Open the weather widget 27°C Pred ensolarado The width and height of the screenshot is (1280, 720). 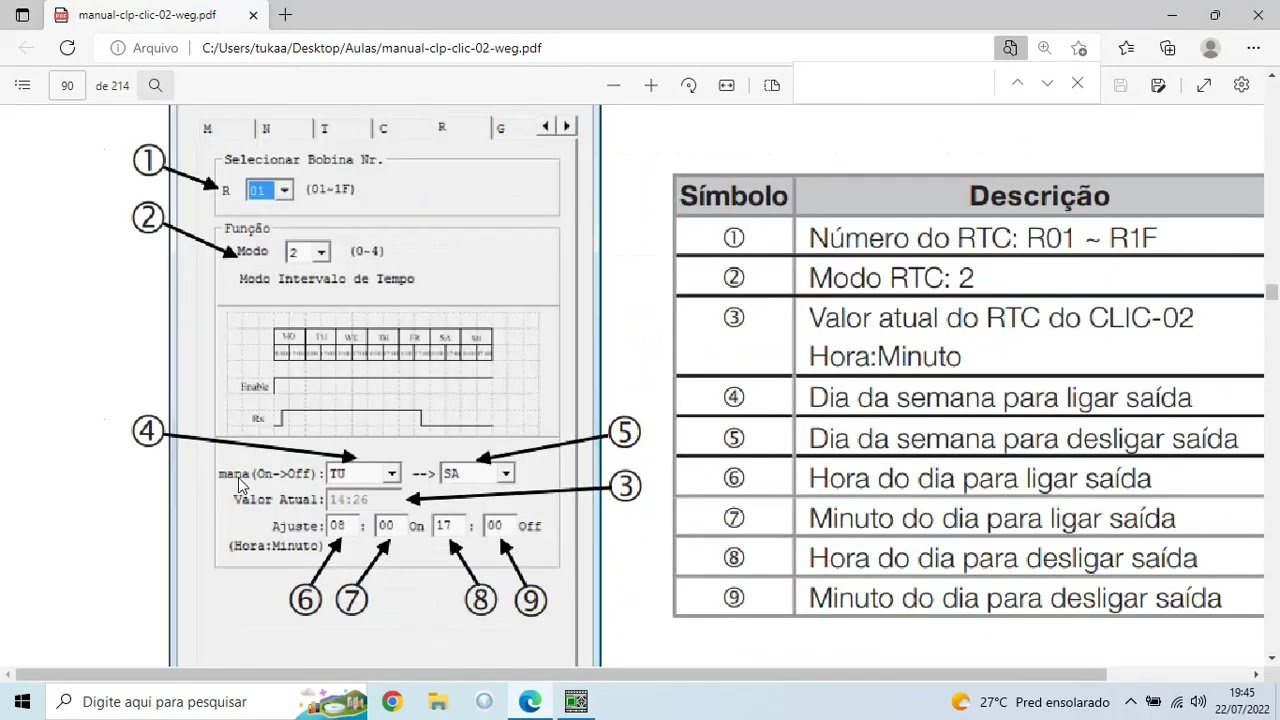pyautogui.click(x=1030, y=702)
